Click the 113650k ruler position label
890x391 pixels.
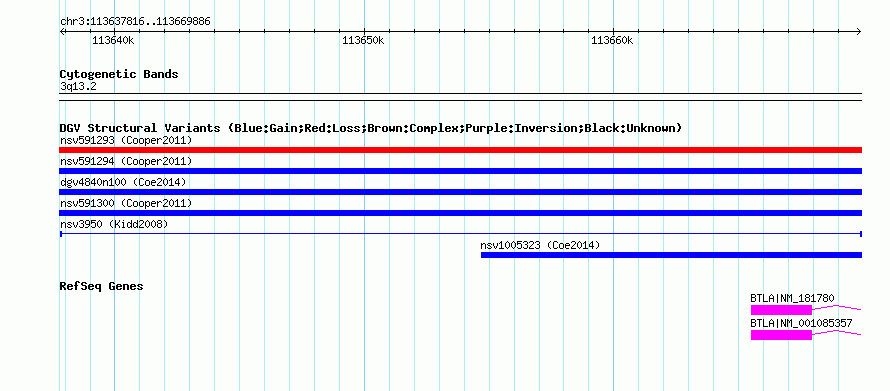pyautogui.click(x=363, y=40)
